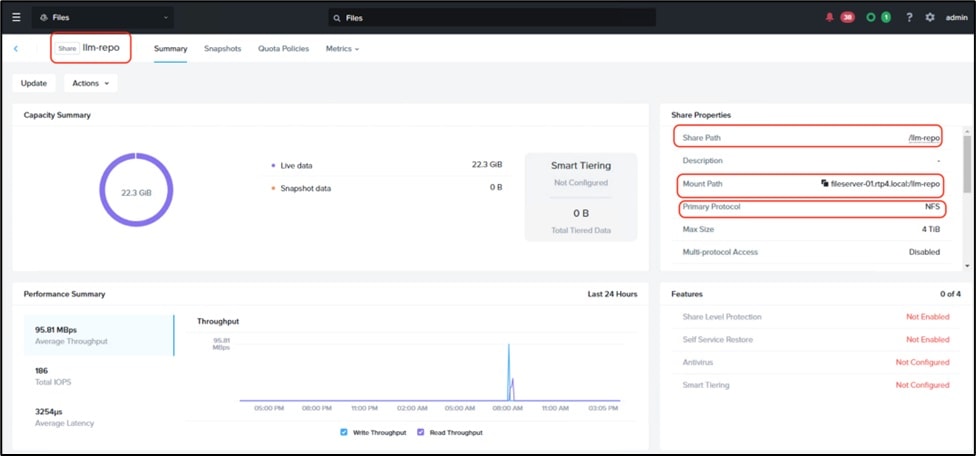Copy mount path with copy icon
976x456 pixels.
[x=825, y=184]
